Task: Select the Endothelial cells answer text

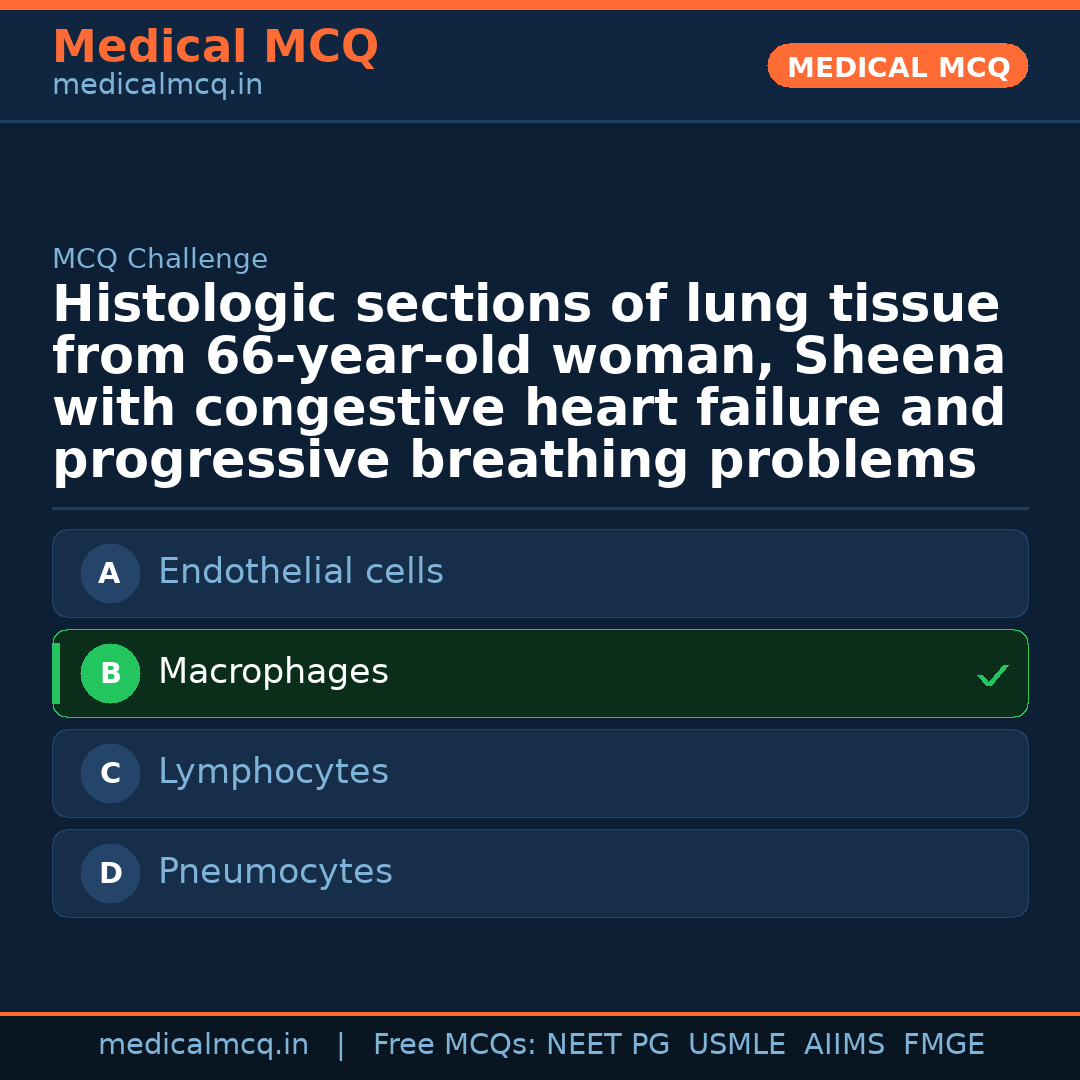Action: point(300,572)
